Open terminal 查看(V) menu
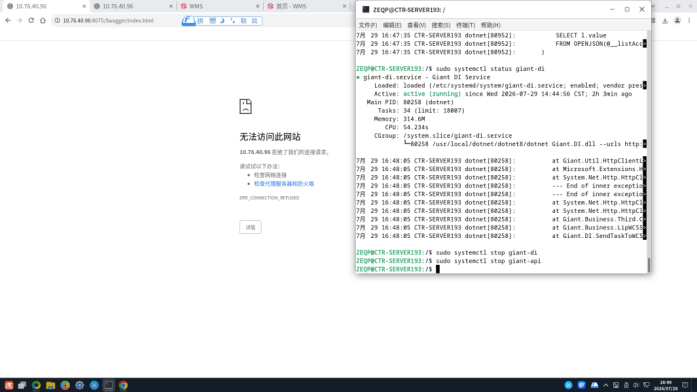 click(x=417, y=25)
